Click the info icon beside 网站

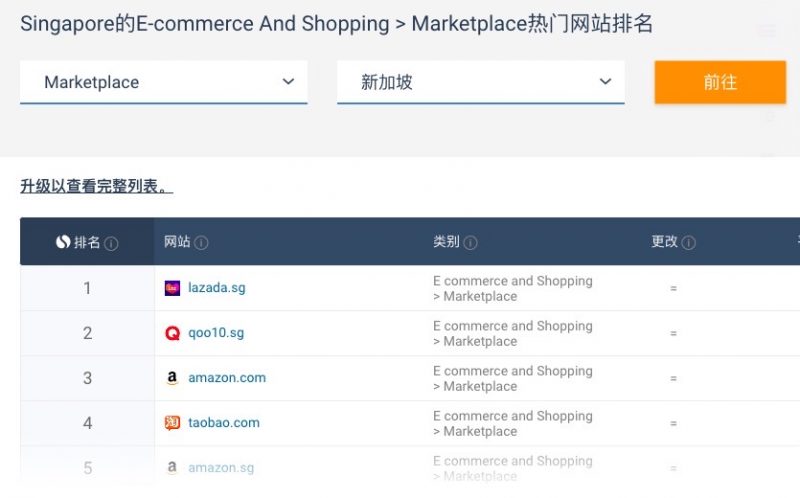click(201, 243)
